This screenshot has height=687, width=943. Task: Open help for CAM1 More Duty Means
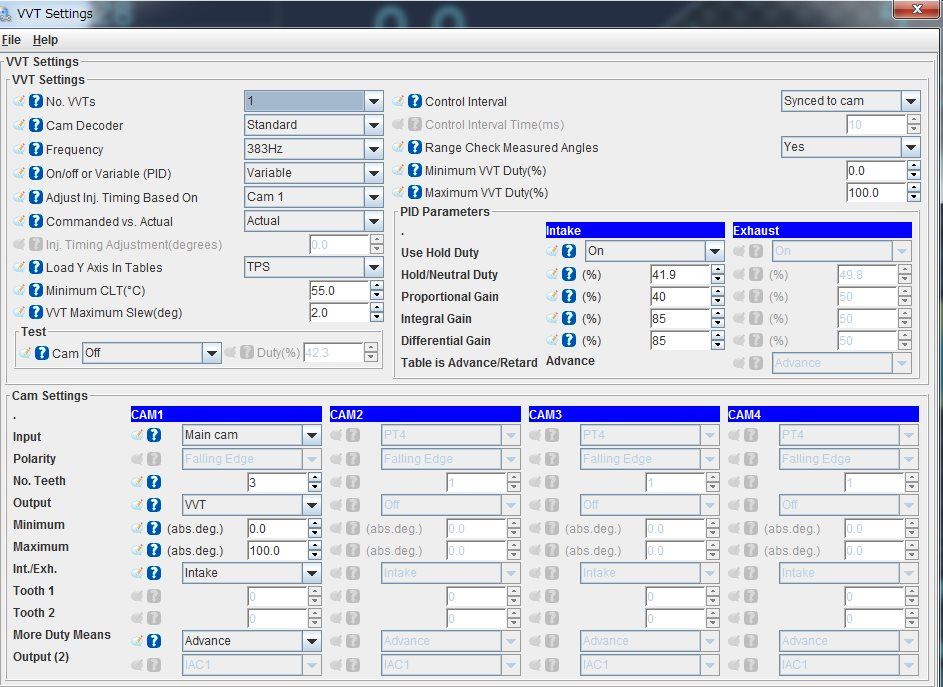154,641
